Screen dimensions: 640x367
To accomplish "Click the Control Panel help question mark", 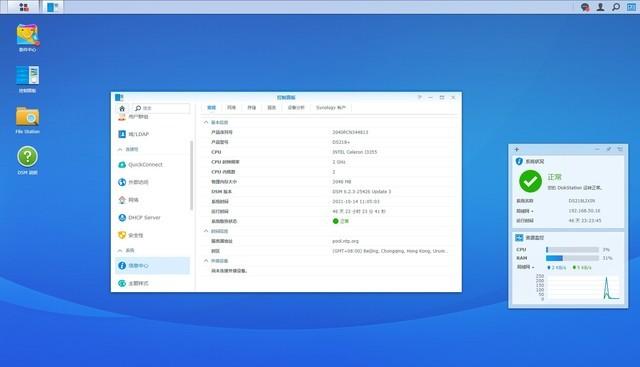I will pos(419,98).
